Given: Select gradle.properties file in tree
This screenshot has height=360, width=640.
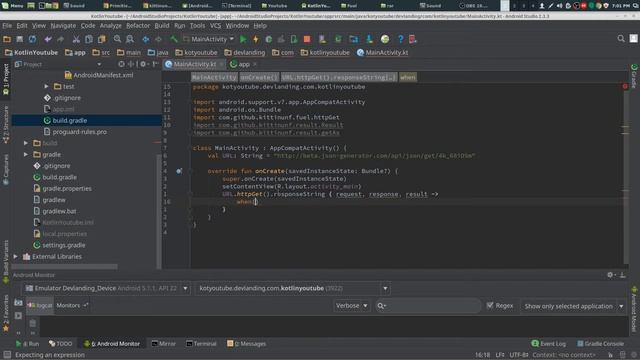Looking at the screenshot, I should [x=62, y=189].
